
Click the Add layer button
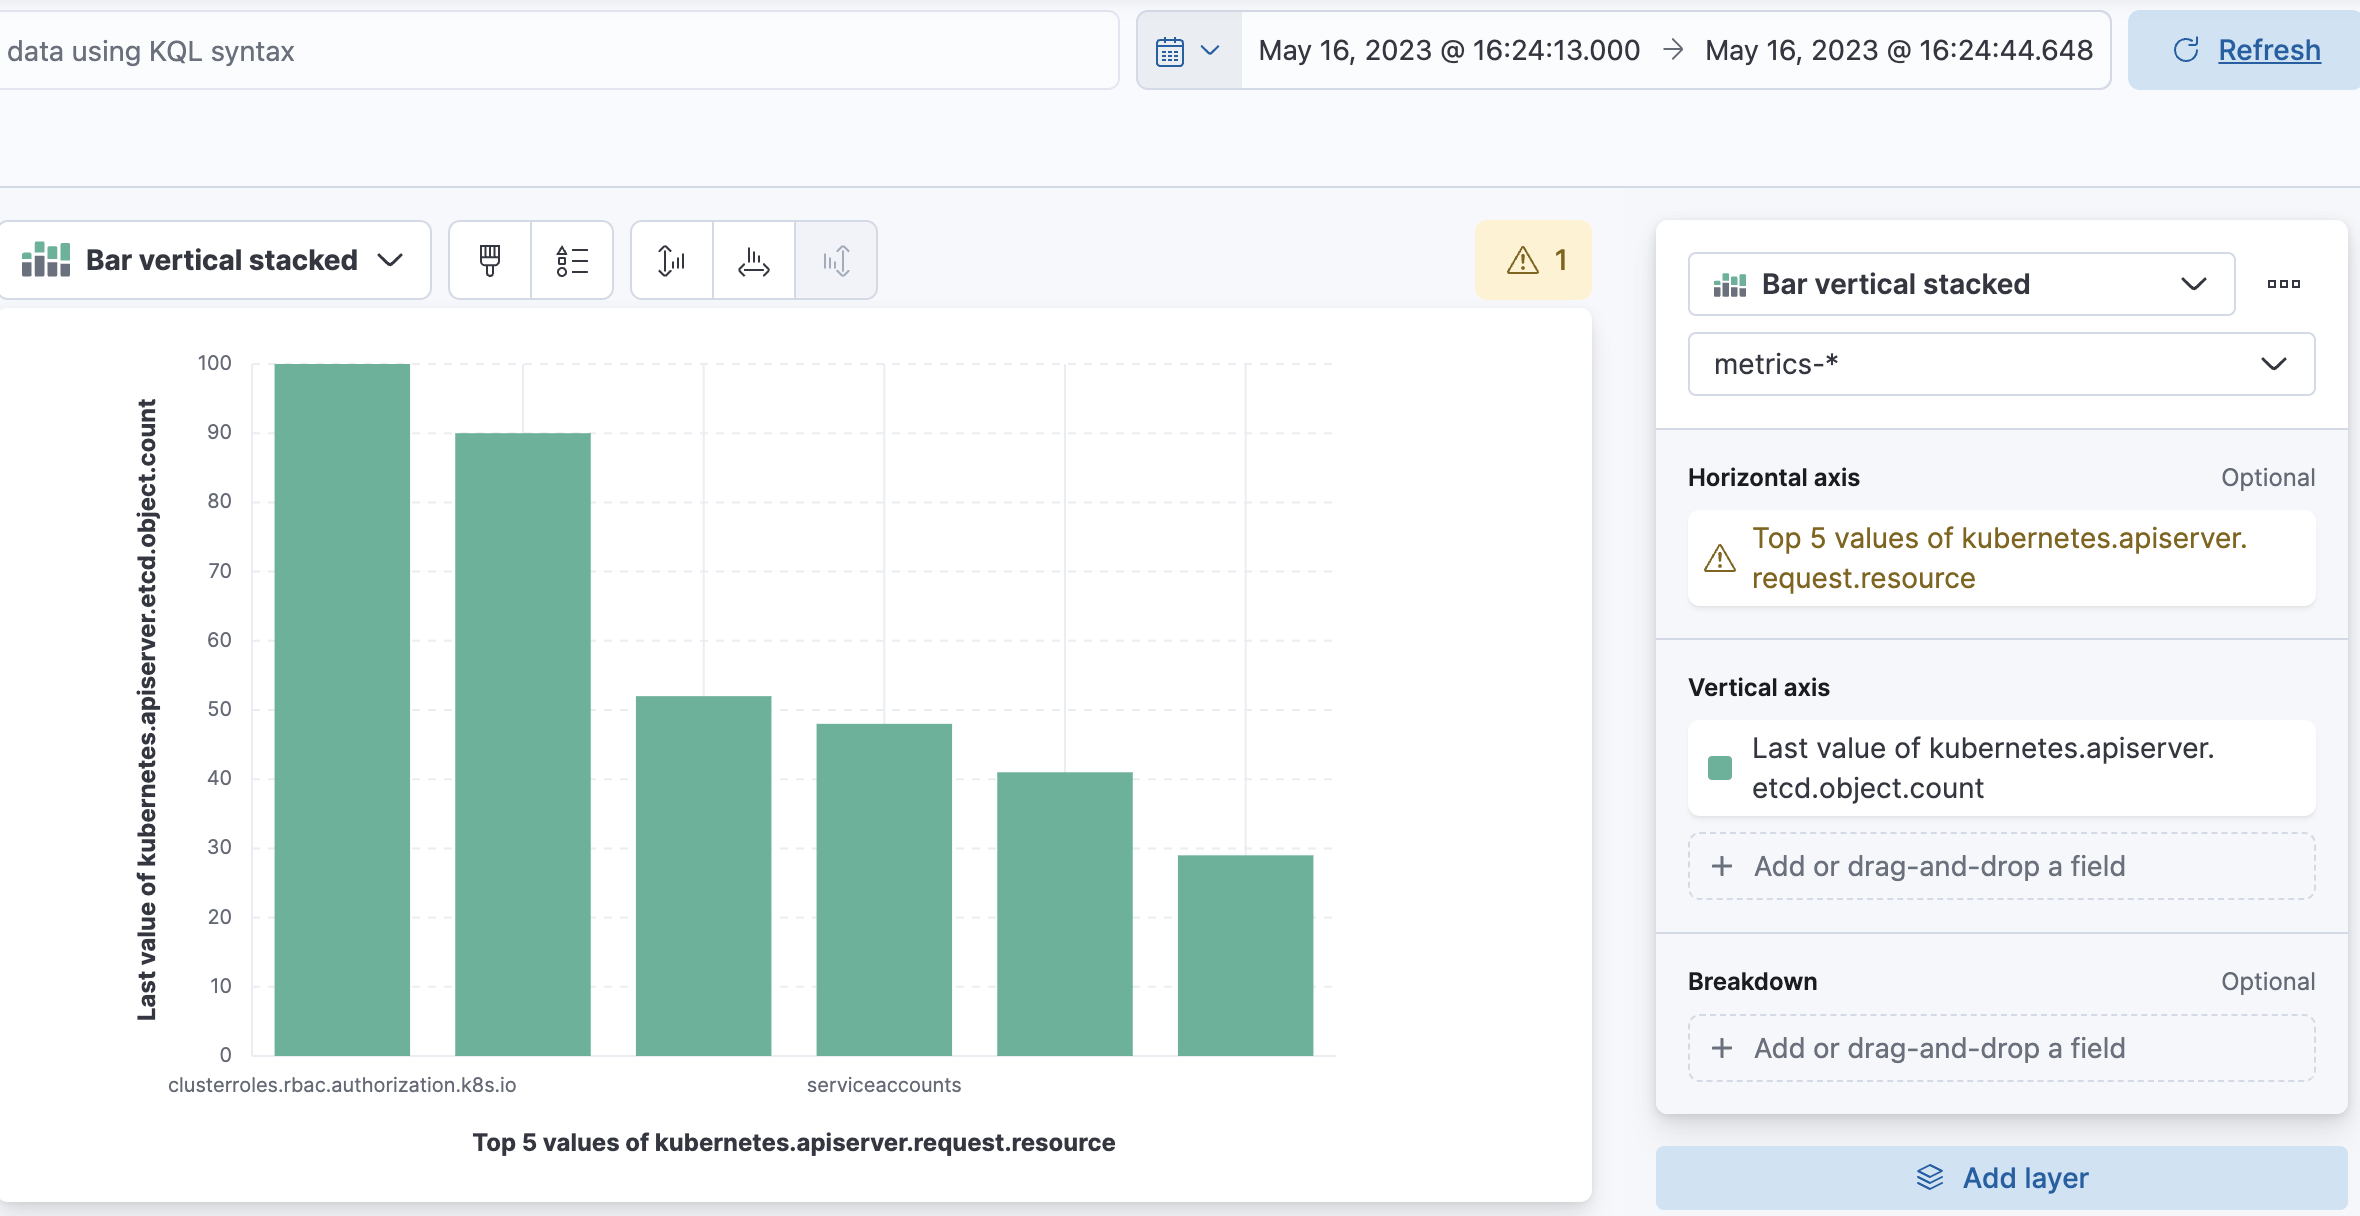pyautogui.click(x=1999, y=1177)
